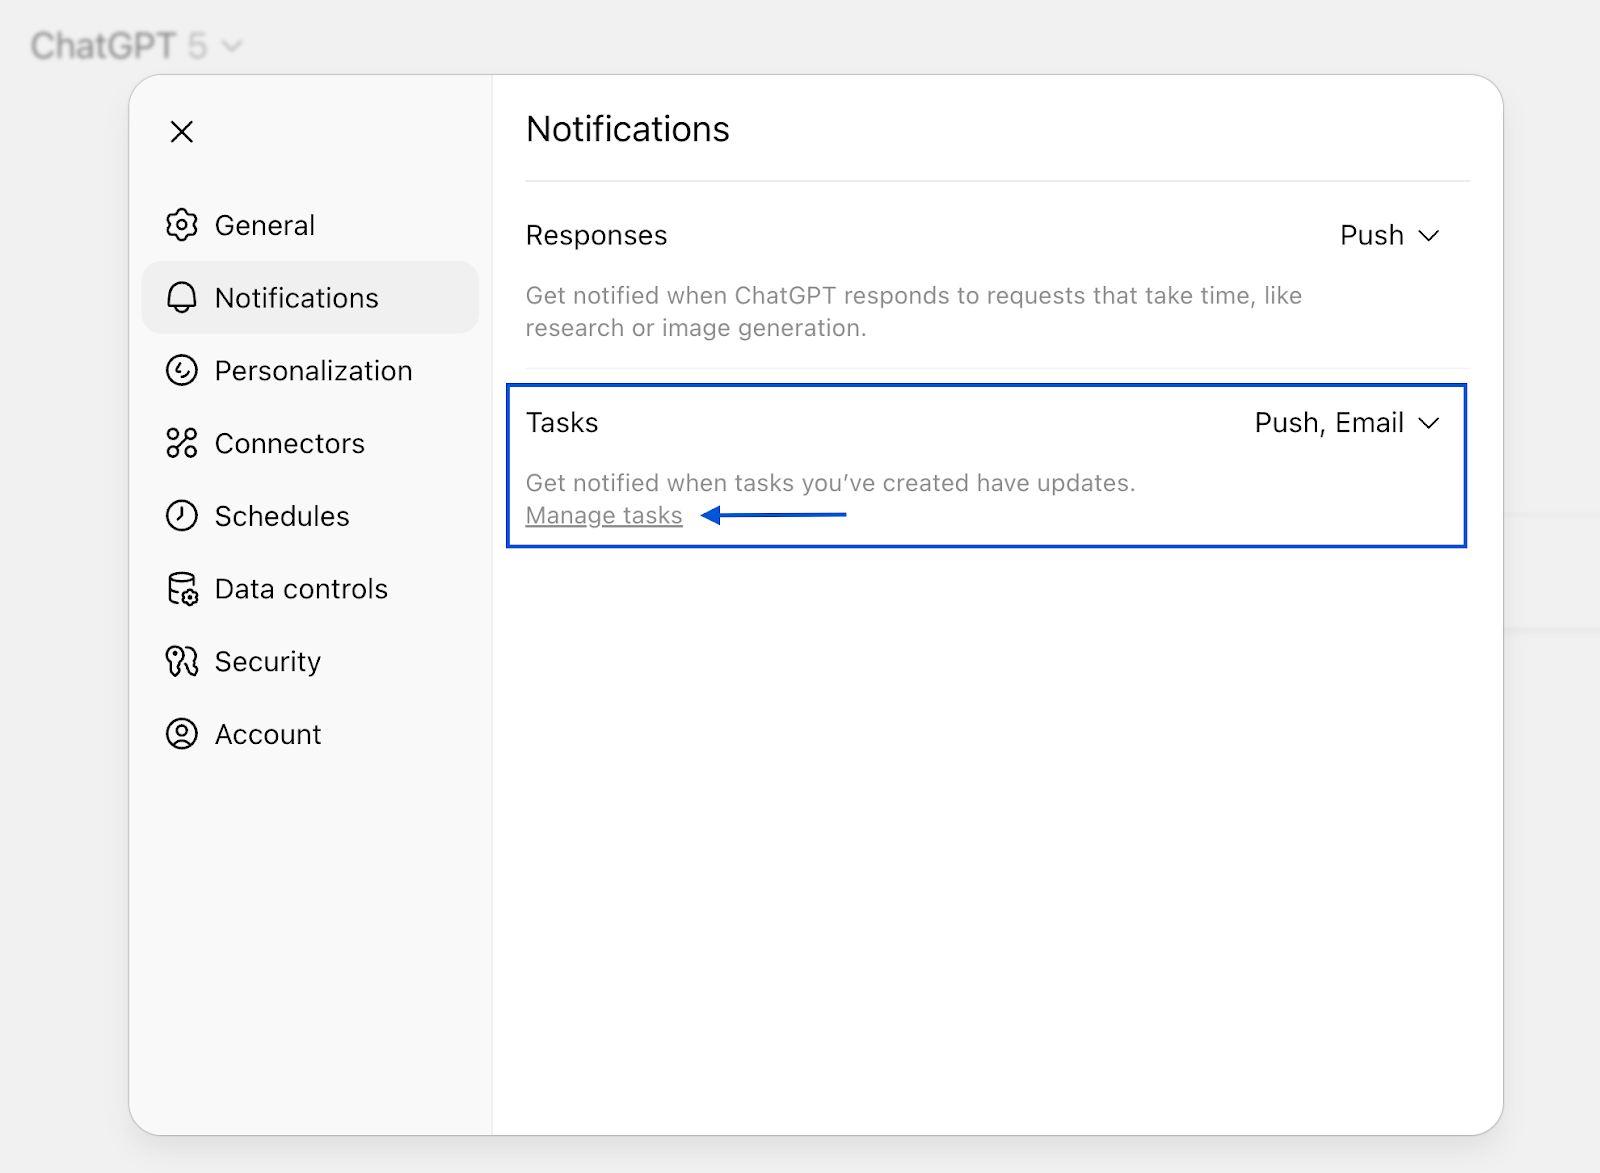The height and width of the screenshot is (1173, 1600).
Task: Click the Tasks label
Action: tap(562, 423)
